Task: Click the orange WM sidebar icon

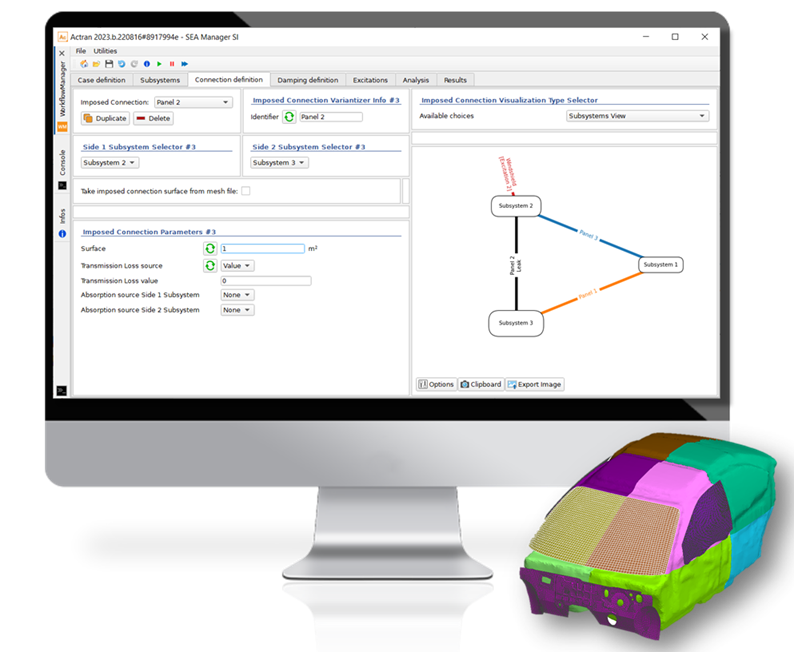Action: 62,127
